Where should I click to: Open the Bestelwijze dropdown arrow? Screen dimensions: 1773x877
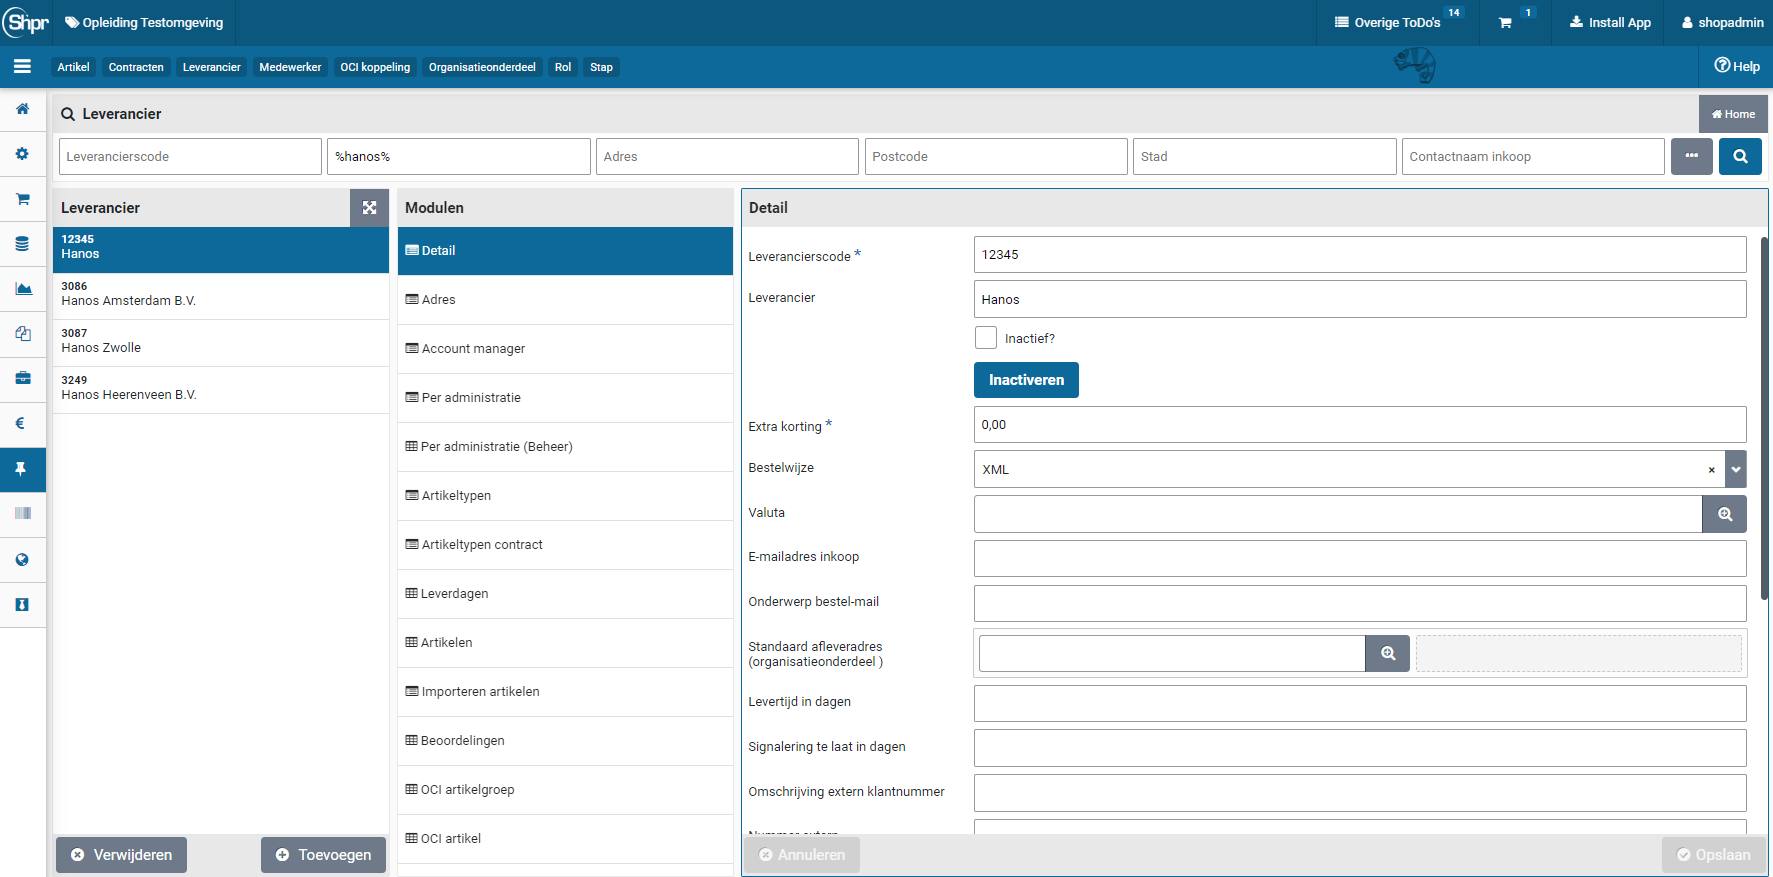tap(1736, 469)
